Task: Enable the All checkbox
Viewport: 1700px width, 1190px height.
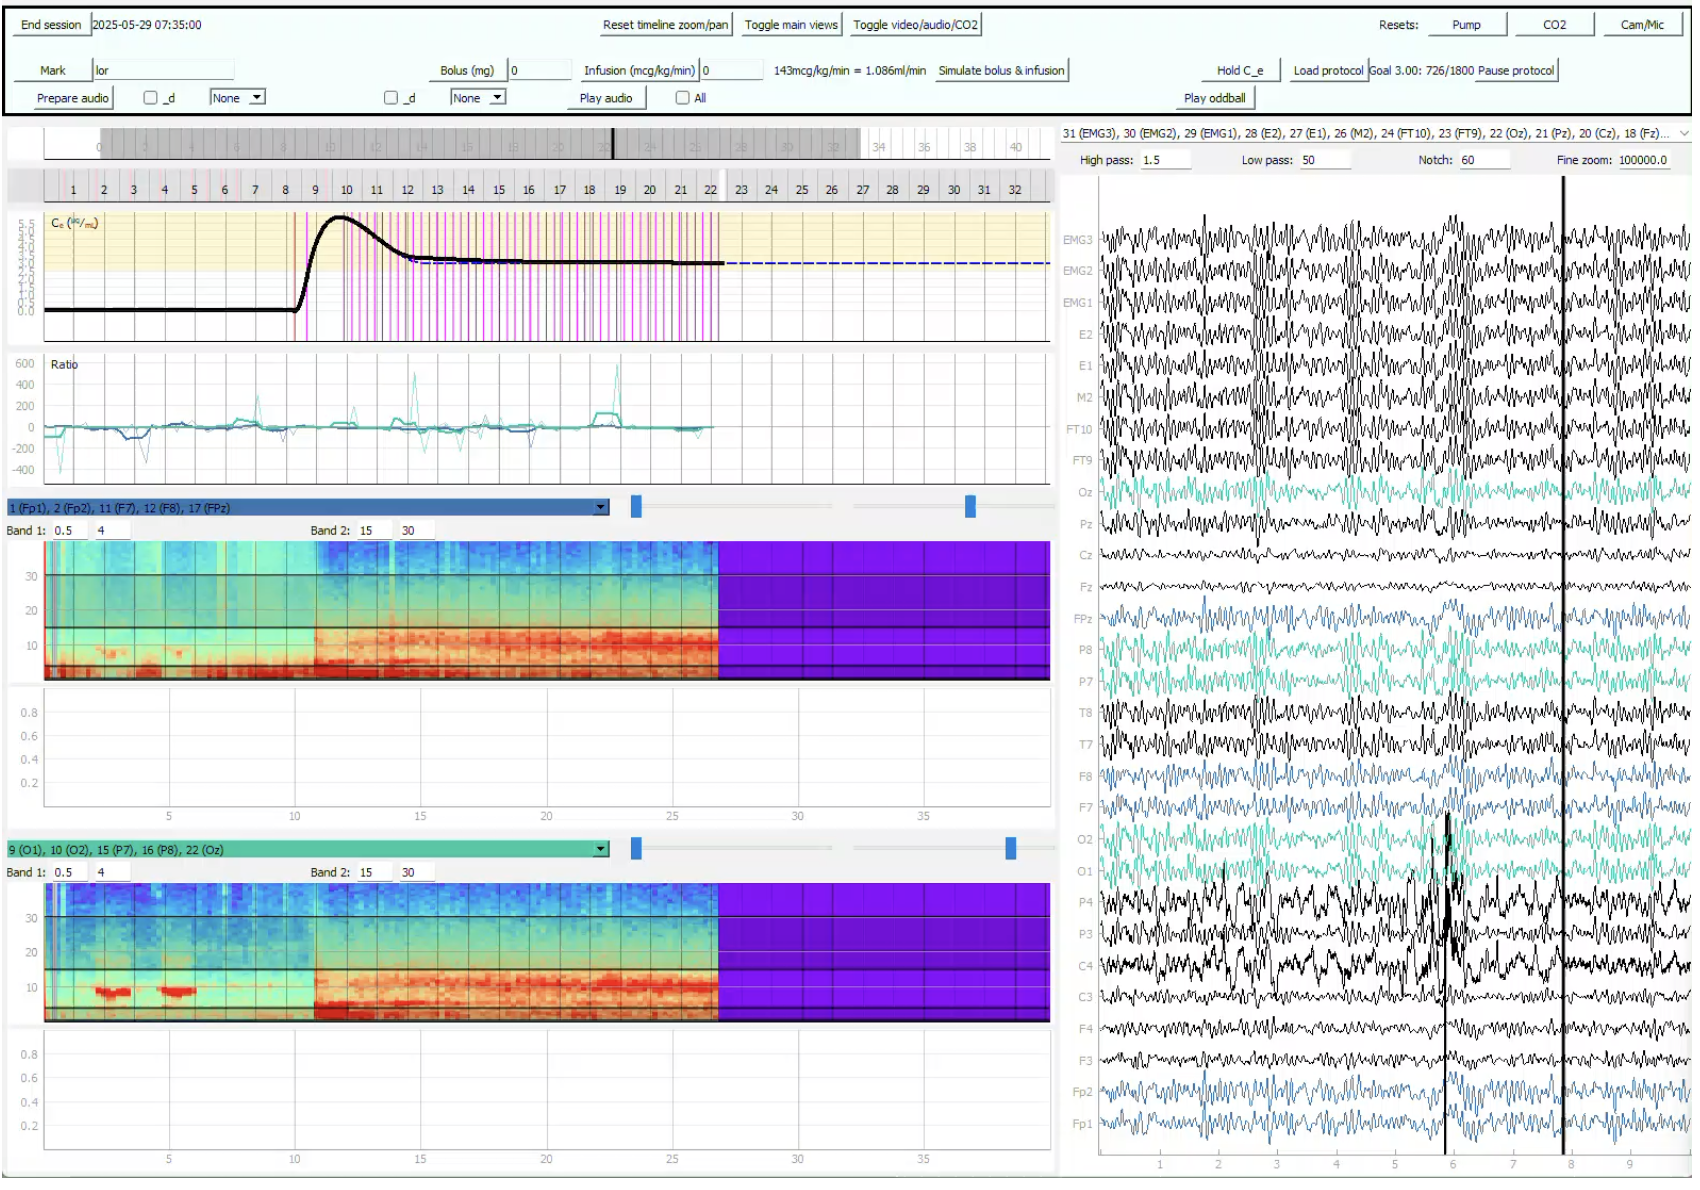Action: [682, 98]
